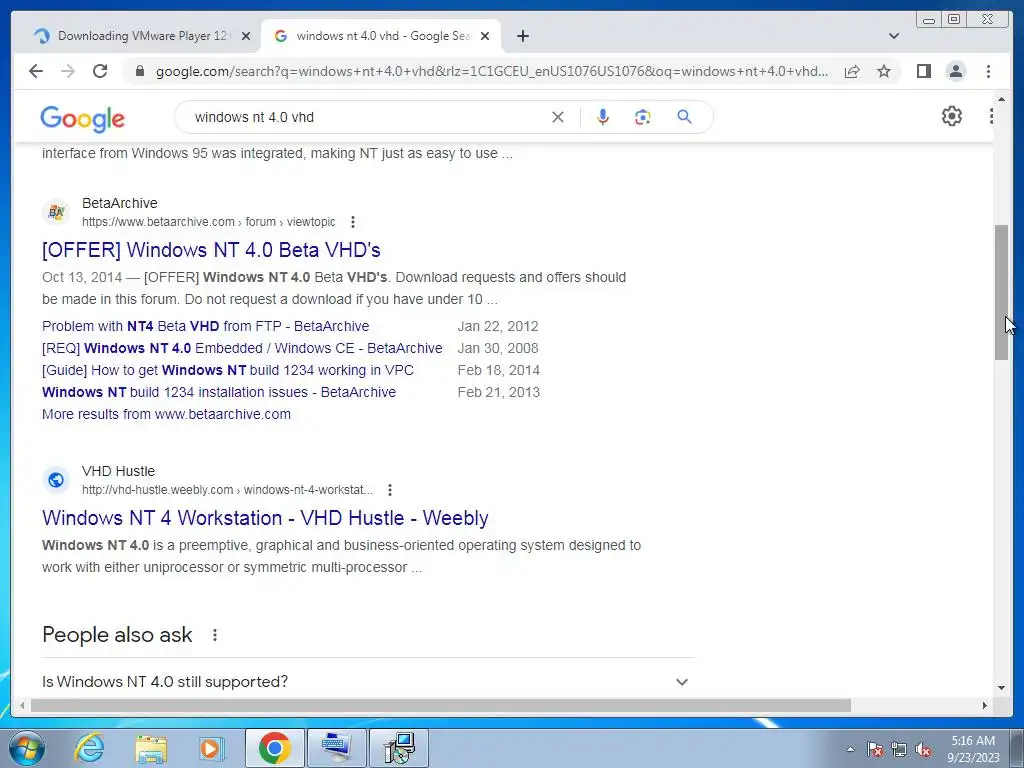The height and width of the screenshot is (768, 1024).
Task: Go to Google homepage via logo
Action: pyautogui.click(x=82, y=119)
